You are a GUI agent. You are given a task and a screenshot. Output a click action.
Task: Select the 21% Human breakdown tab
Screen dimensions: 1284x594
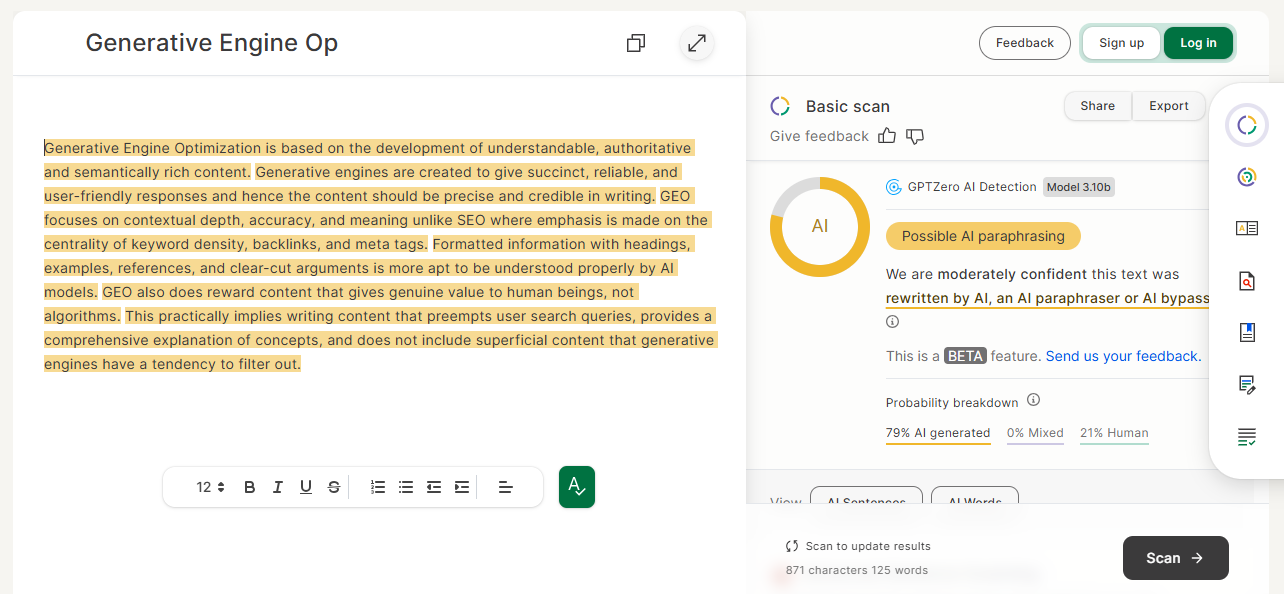[x=1114, y=433]
